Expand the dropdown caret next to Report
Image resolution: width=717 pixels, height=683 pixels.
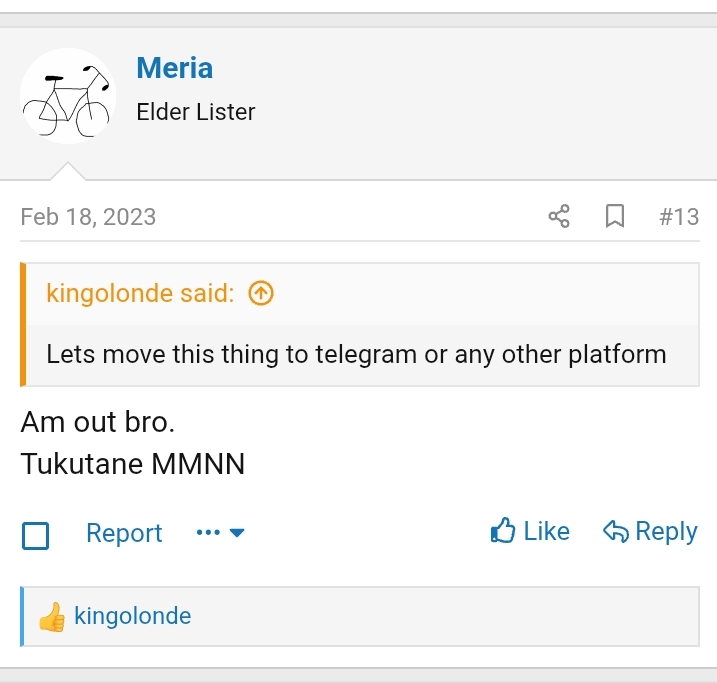pos(238,533)
